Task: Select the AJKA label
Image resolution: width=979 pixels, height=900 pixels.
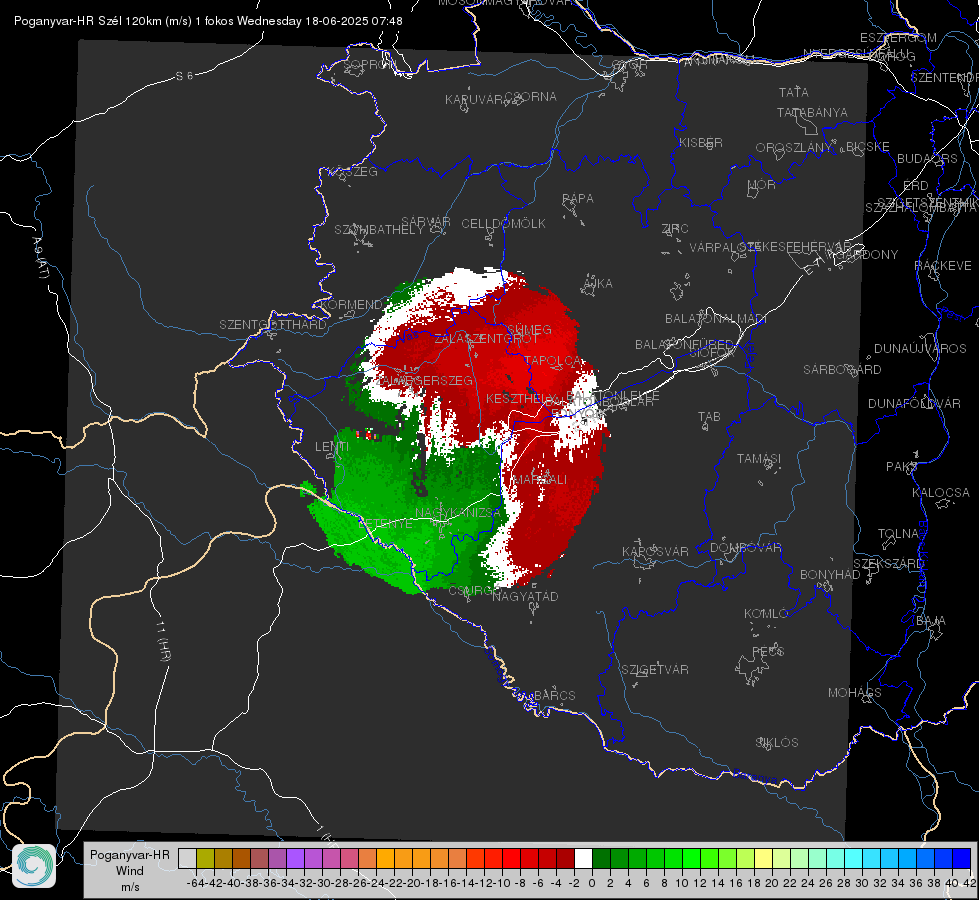Action: pos(598,284)
